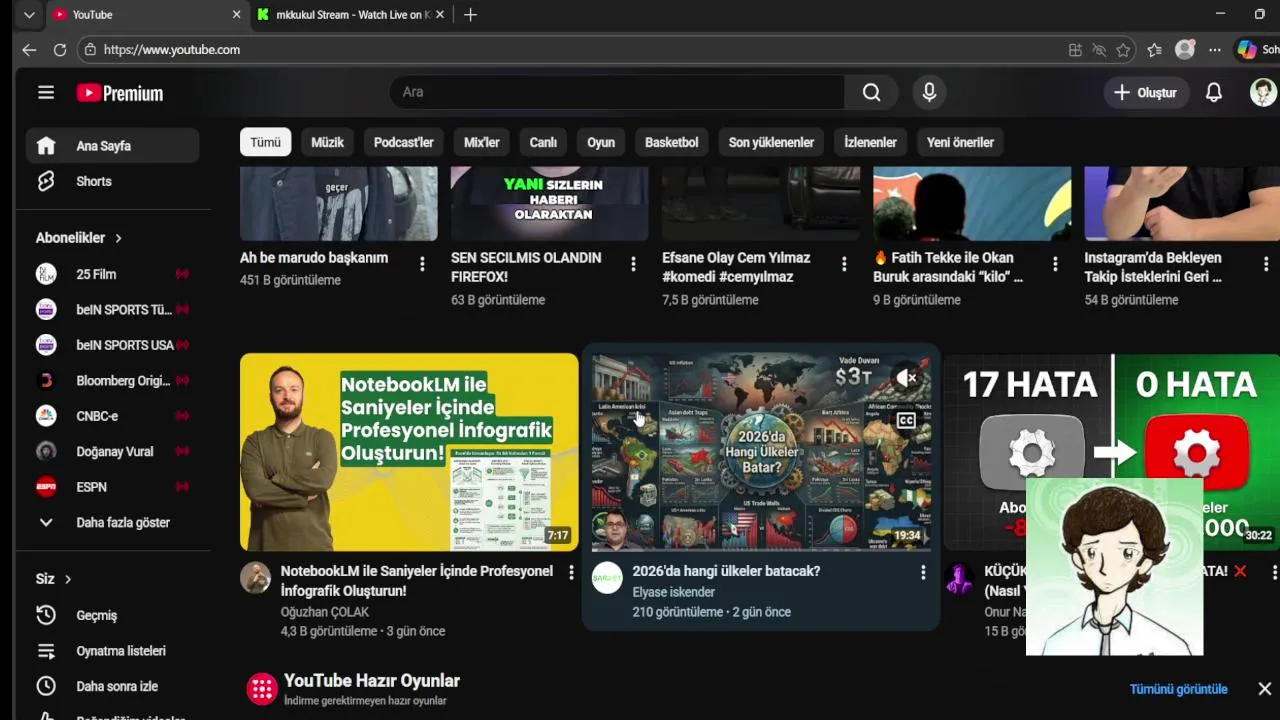Open the notifications bell
The height and width of the screenshot is (720, 1280).
coord(1214,92)
